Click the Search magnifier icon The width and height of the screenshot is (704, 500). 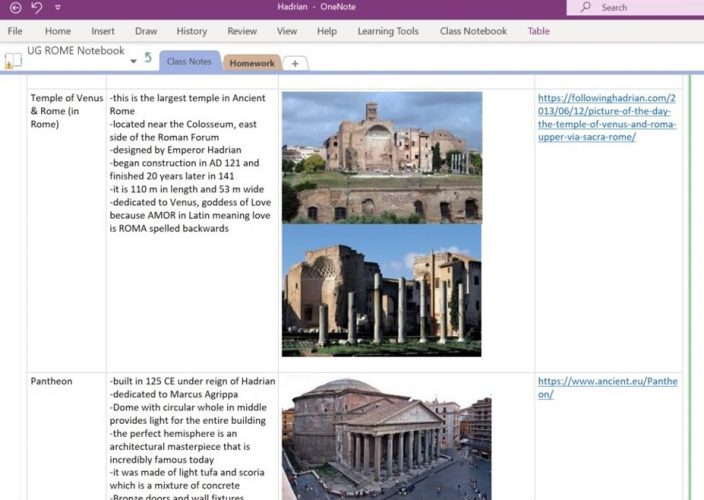pos(588,8)
